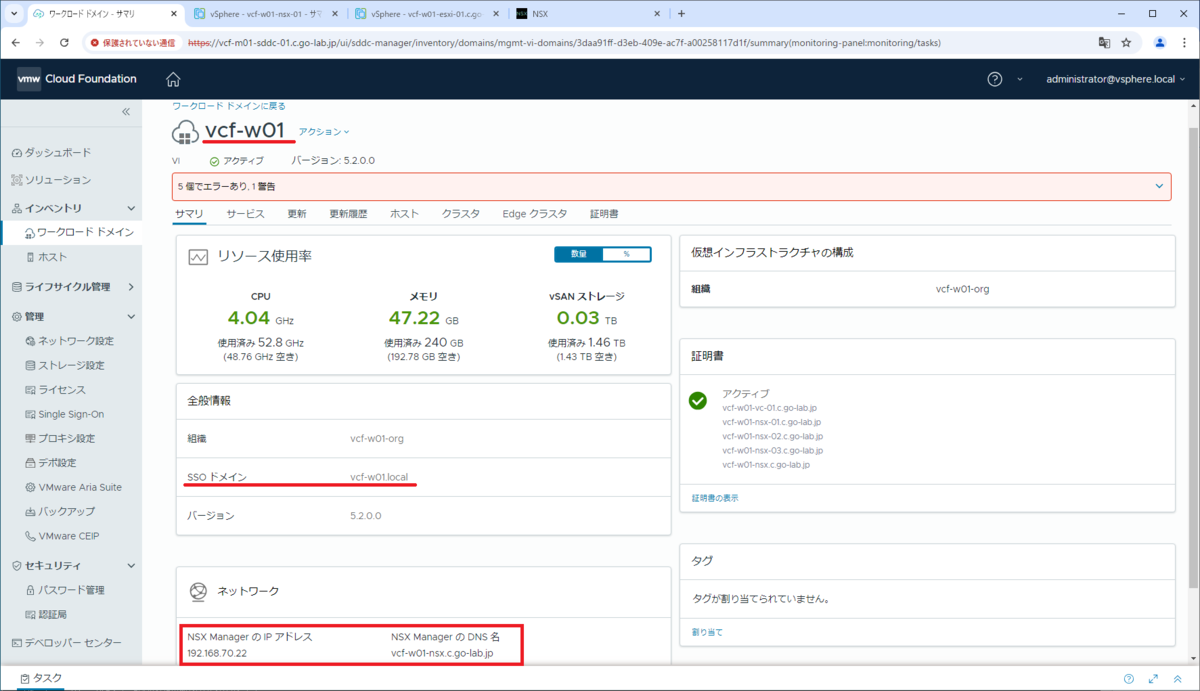The width and height of the screenshot is (1200, 691).
Task: Open administrator@vsphere.local user menu
Action: click(x=1117, y=79)
